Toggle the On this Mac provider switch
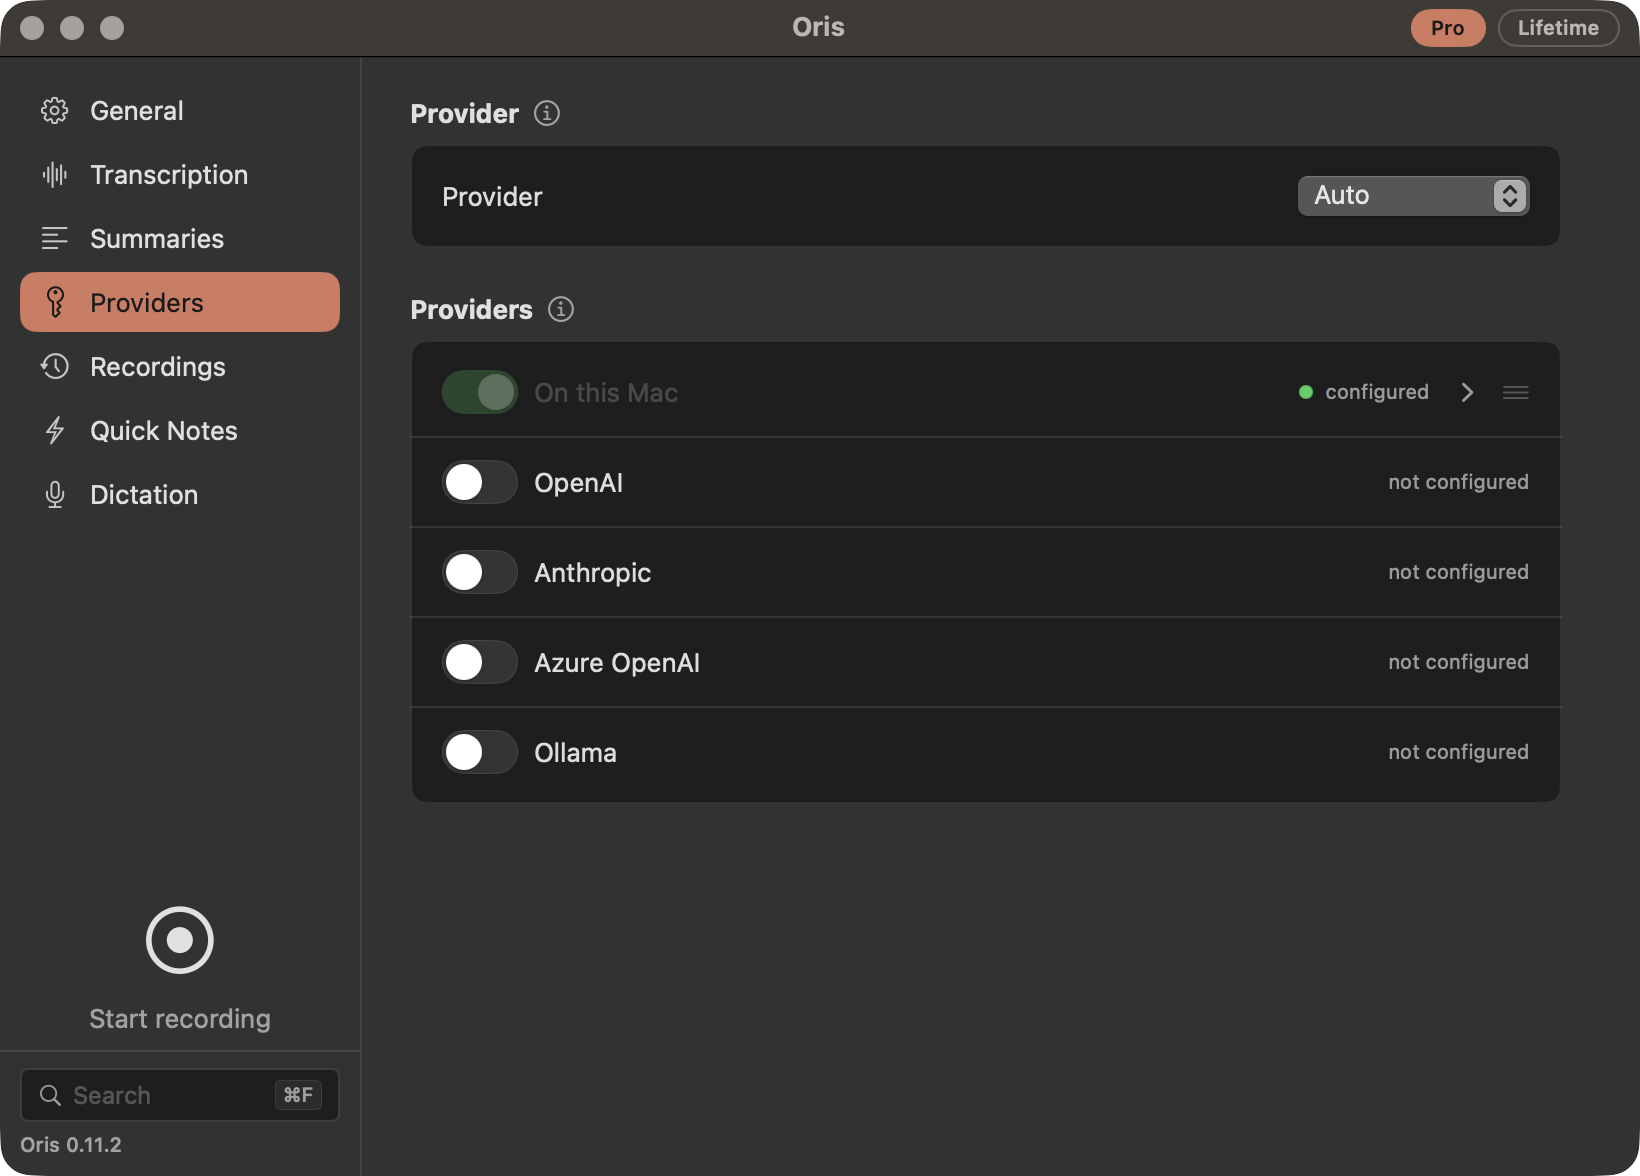Viewport: 1640px width, 1176px height. click(x=480, y=392)
